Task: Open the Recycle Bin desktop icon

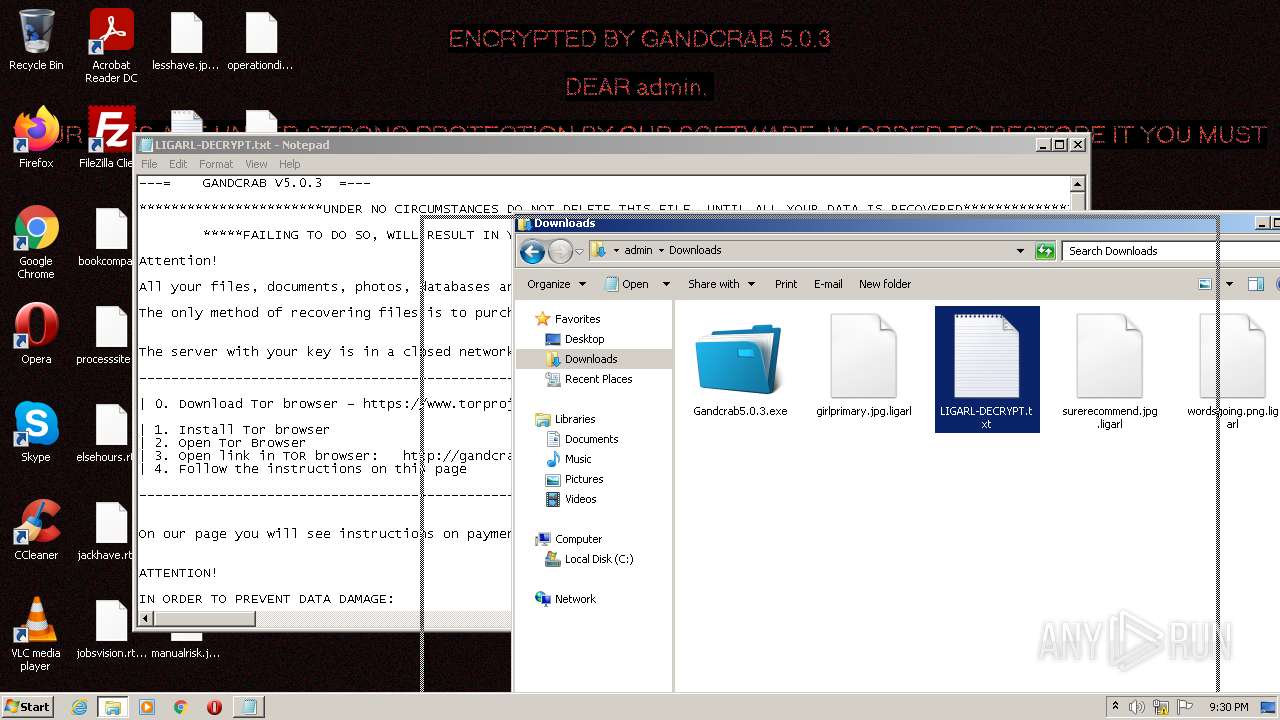Action: point(36,40)
